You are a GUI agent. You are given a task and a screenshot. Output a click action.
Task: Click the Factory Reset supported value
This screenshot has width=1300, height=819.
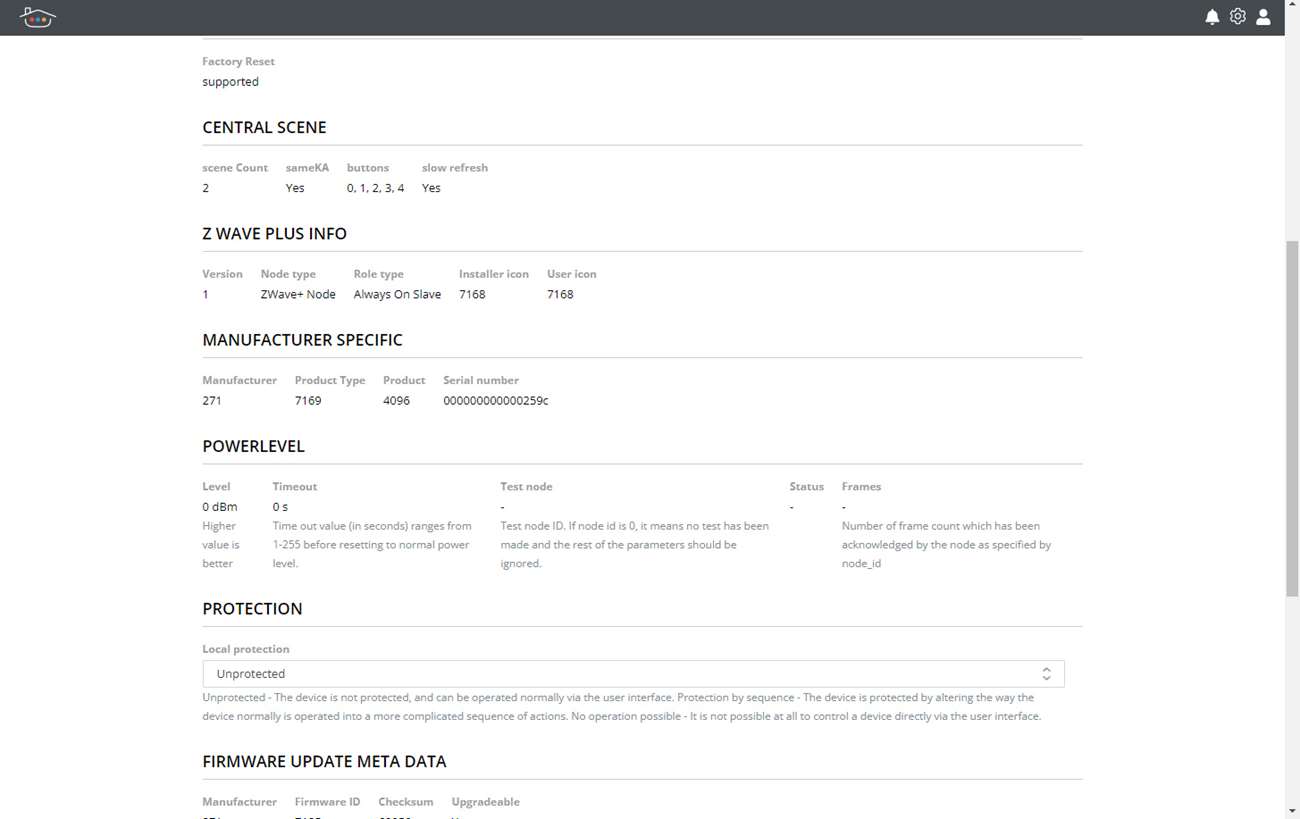230,82
